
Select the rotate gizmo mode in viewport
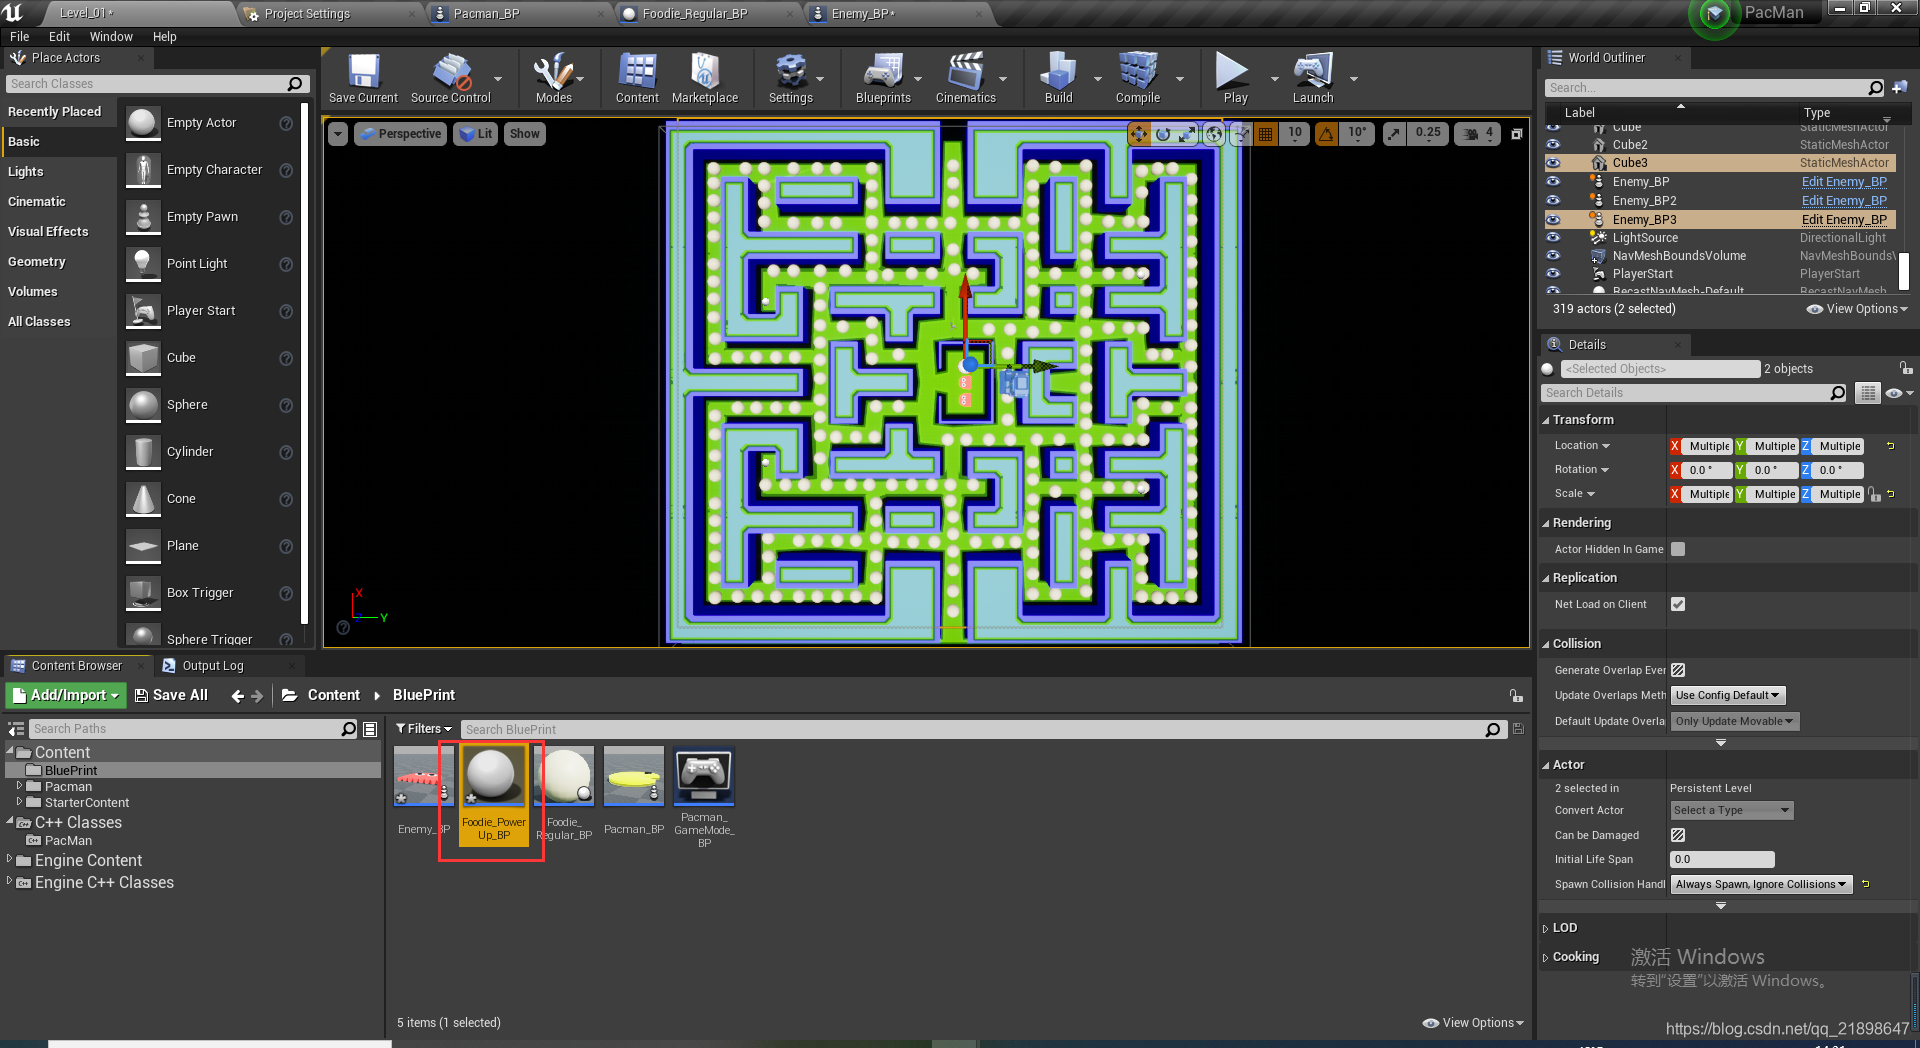pos(1163,133)
